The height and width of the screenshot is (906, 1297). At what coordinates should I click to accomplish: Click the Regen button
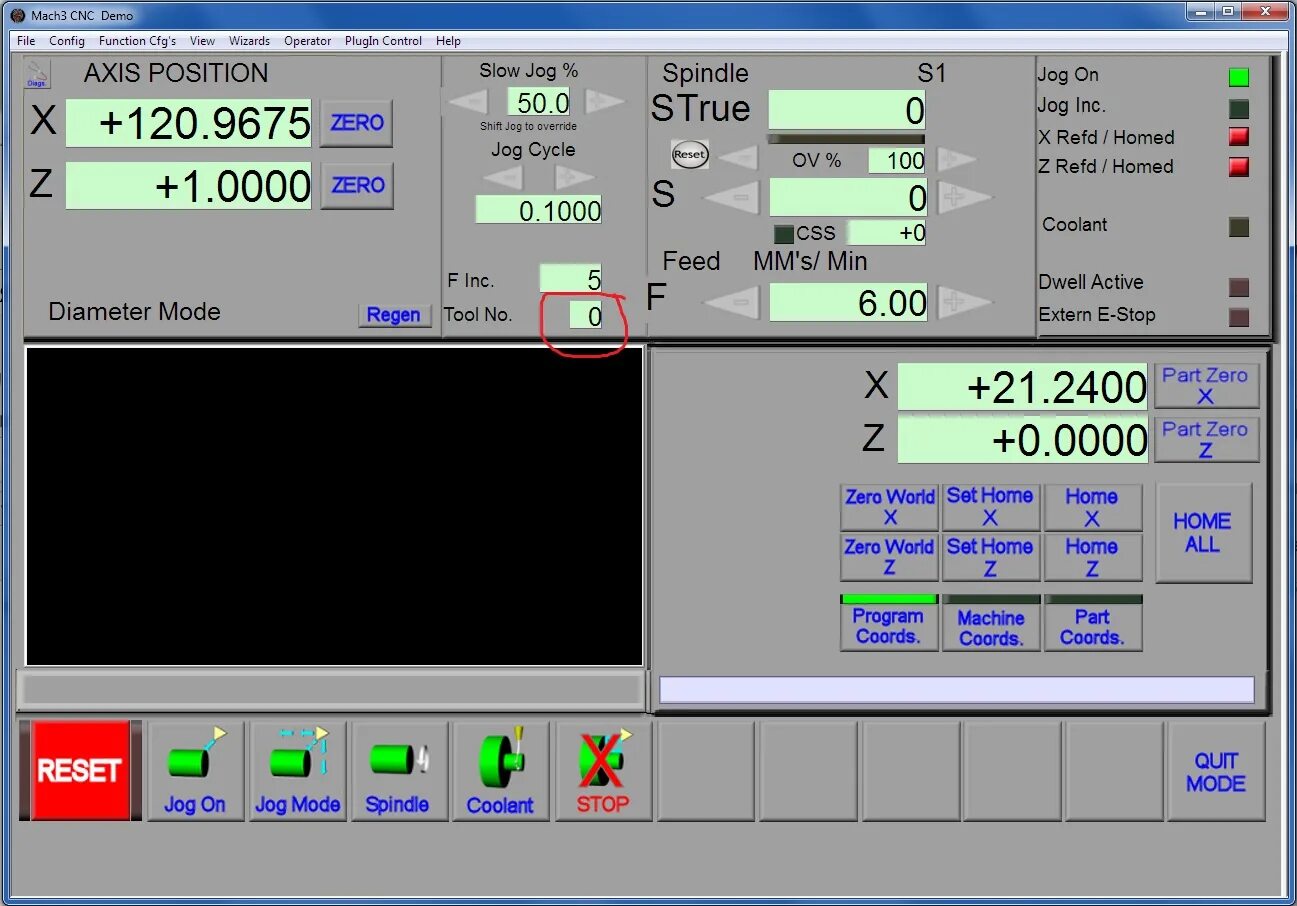click(393, 314)
